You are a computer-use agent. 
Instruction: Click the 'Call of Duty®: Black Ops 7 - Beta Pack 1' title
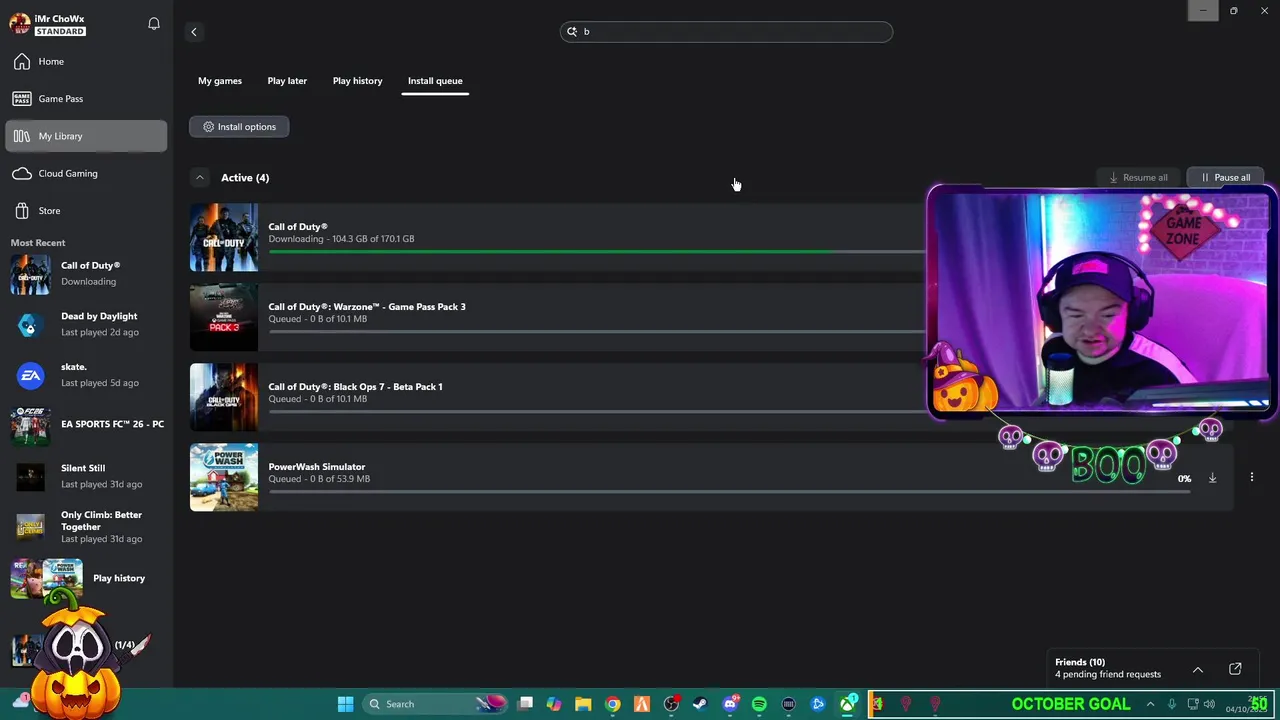[355, 387]
